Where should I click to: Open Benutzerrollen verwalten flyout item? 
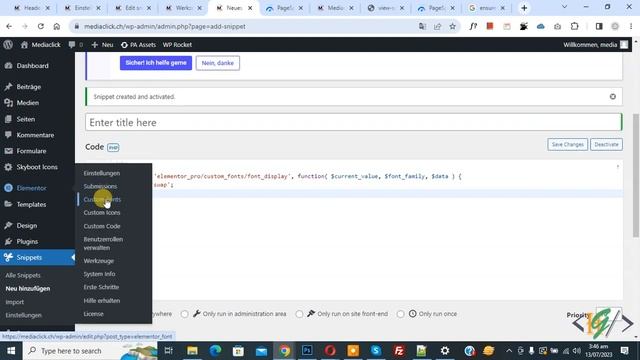click(x=103, y=243)
